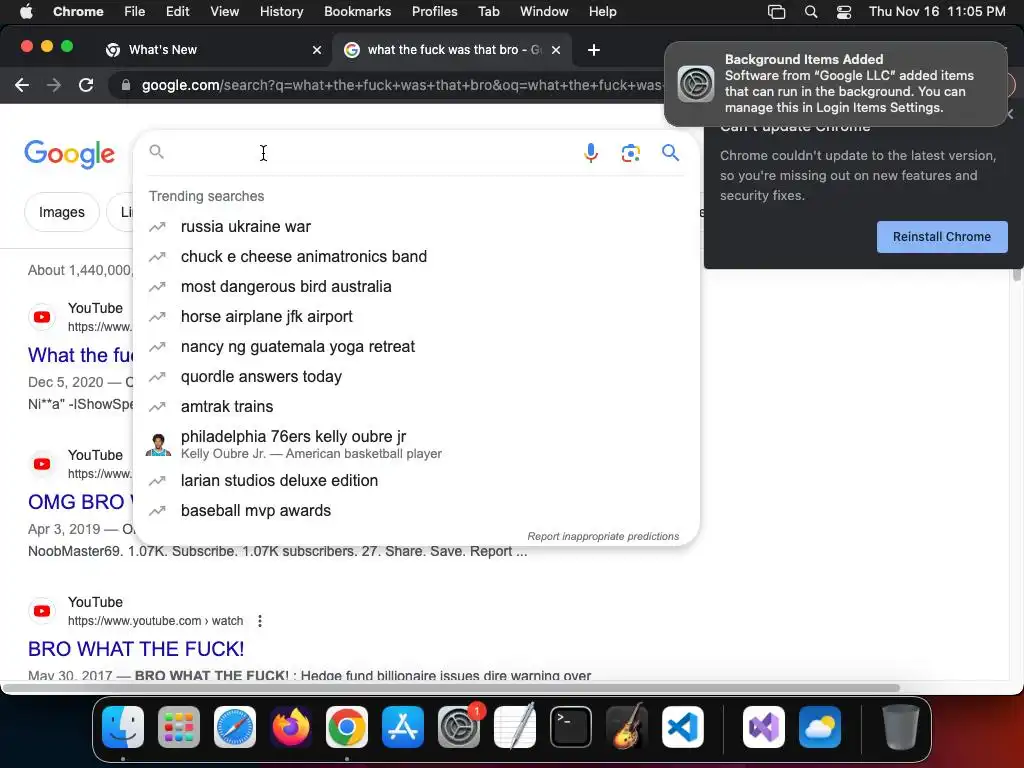Open the History menu
The image size is (1024, 768).
pyautogui.click(x=281, y=12)
